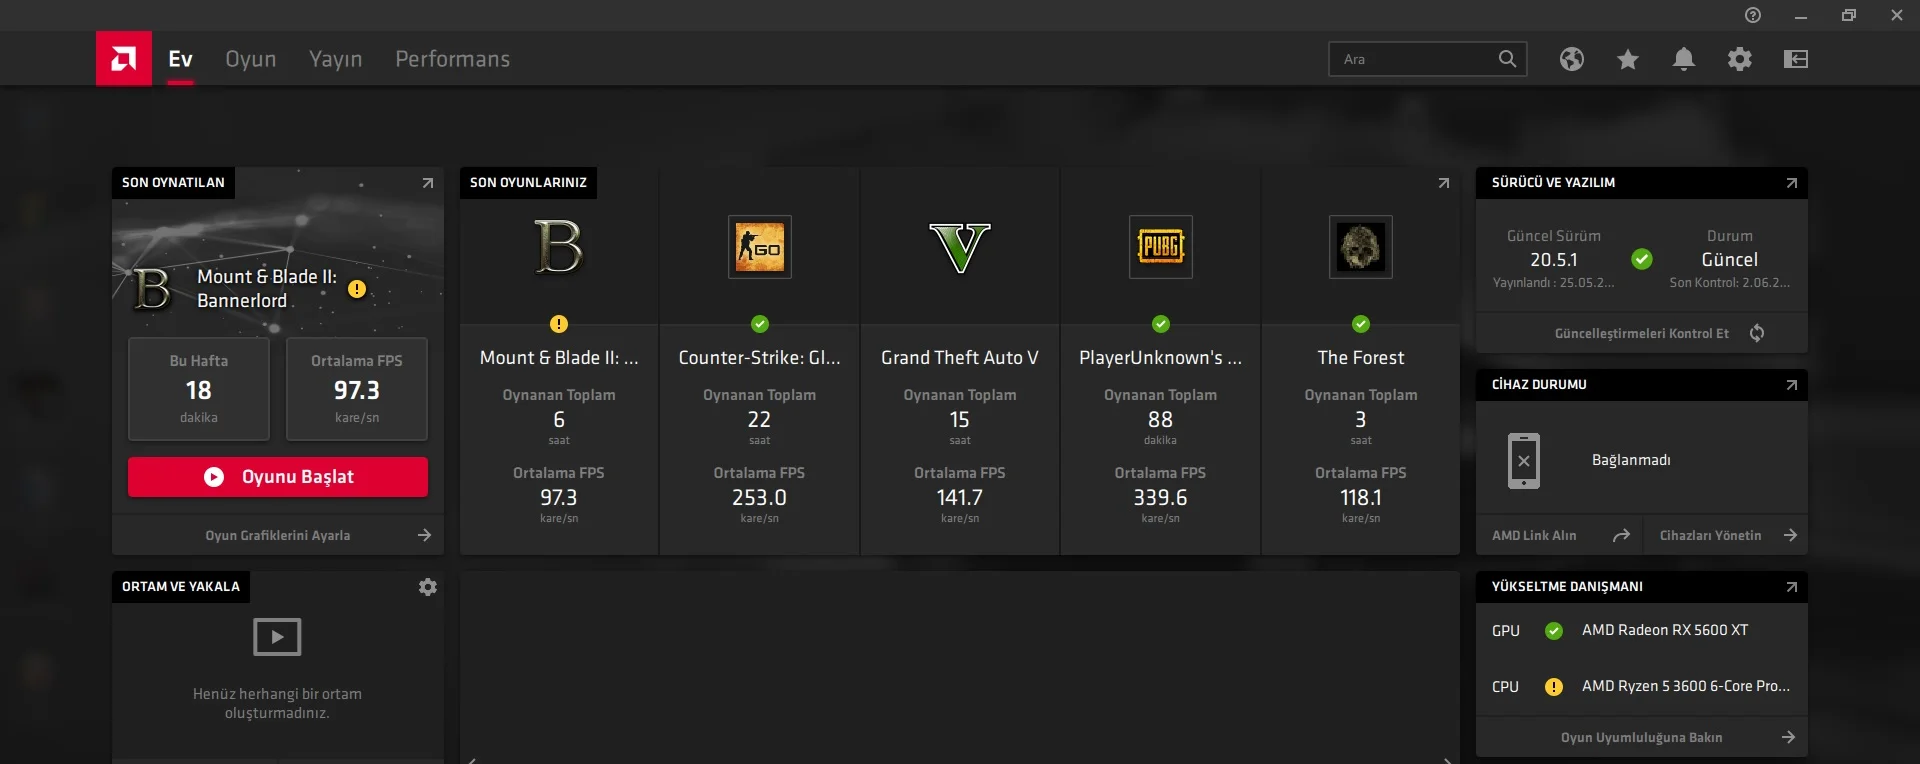Open the help question mark icon
Screen dimensions: 1920x764
[1753, 15]
